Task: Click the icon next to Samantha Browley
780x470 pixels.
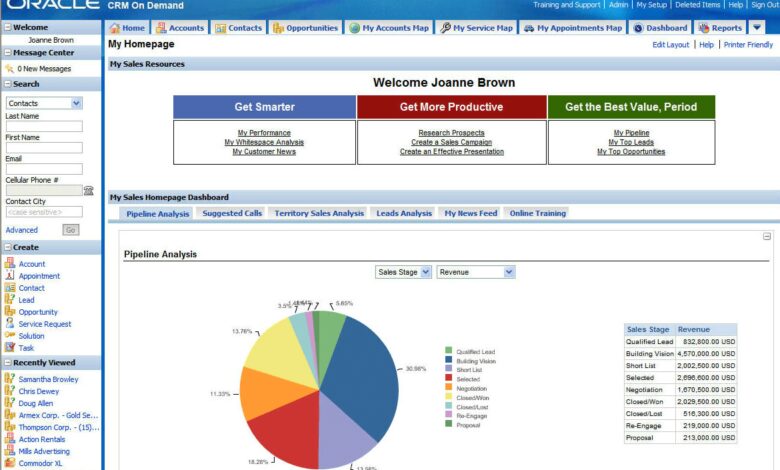Action: pos(10,378)
